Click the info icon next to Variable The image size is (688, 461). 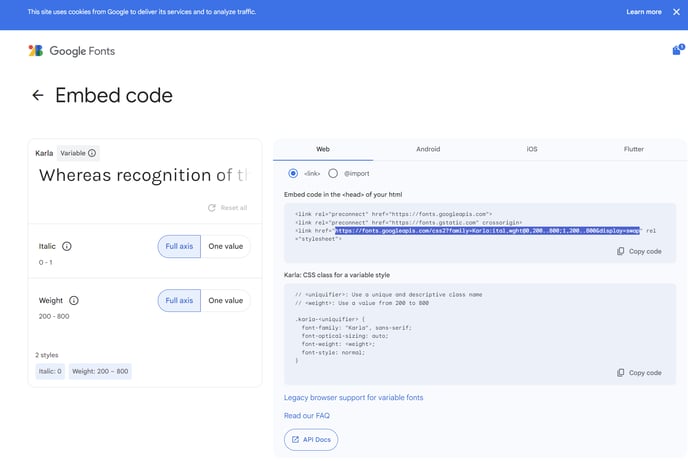click(x=92, y=153)
